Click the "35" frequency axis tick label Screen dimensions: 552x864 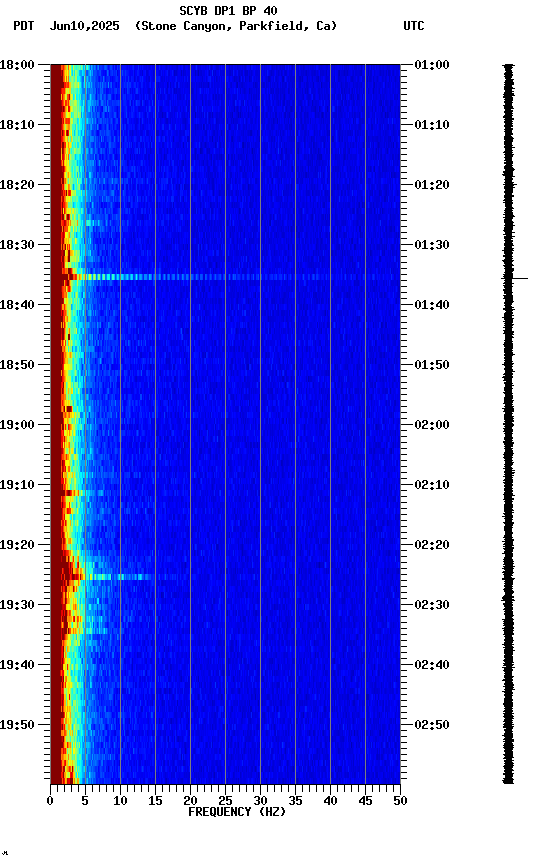pyautogui.click(x=295, y=801)
